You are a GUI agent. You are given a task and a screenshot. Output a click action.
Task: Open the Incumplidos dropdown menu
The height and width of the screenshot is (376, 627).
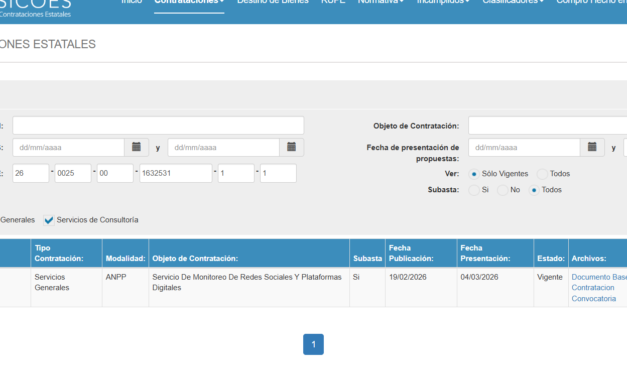443,2
